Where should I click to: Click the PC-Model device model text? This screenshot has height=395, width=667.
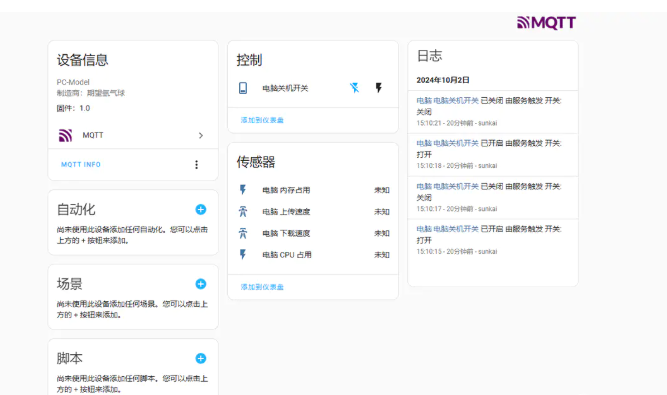tap(73, 82)
